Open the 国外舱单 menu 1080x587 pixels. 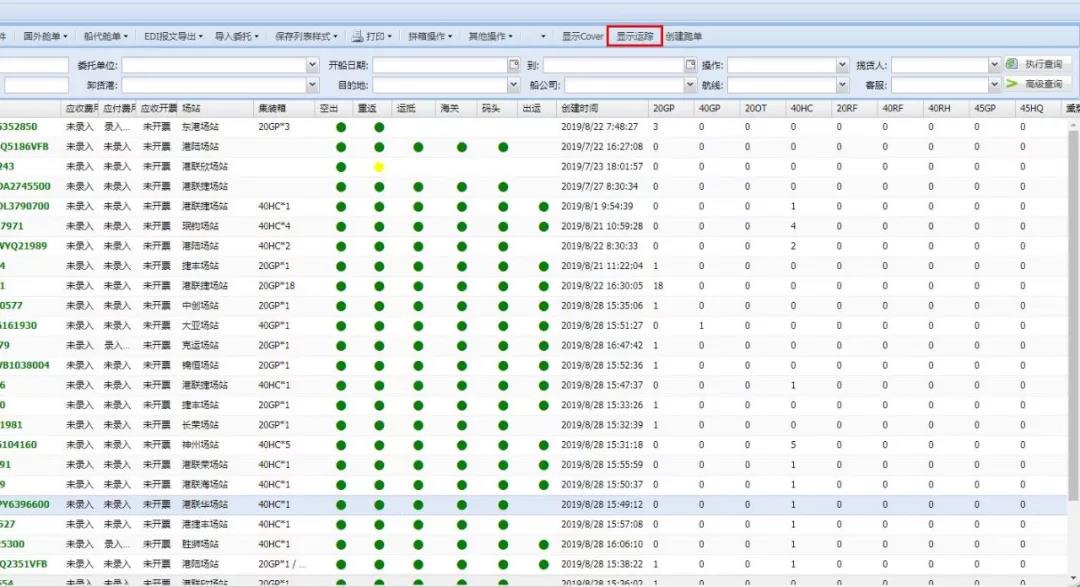(x=45, y=36)
